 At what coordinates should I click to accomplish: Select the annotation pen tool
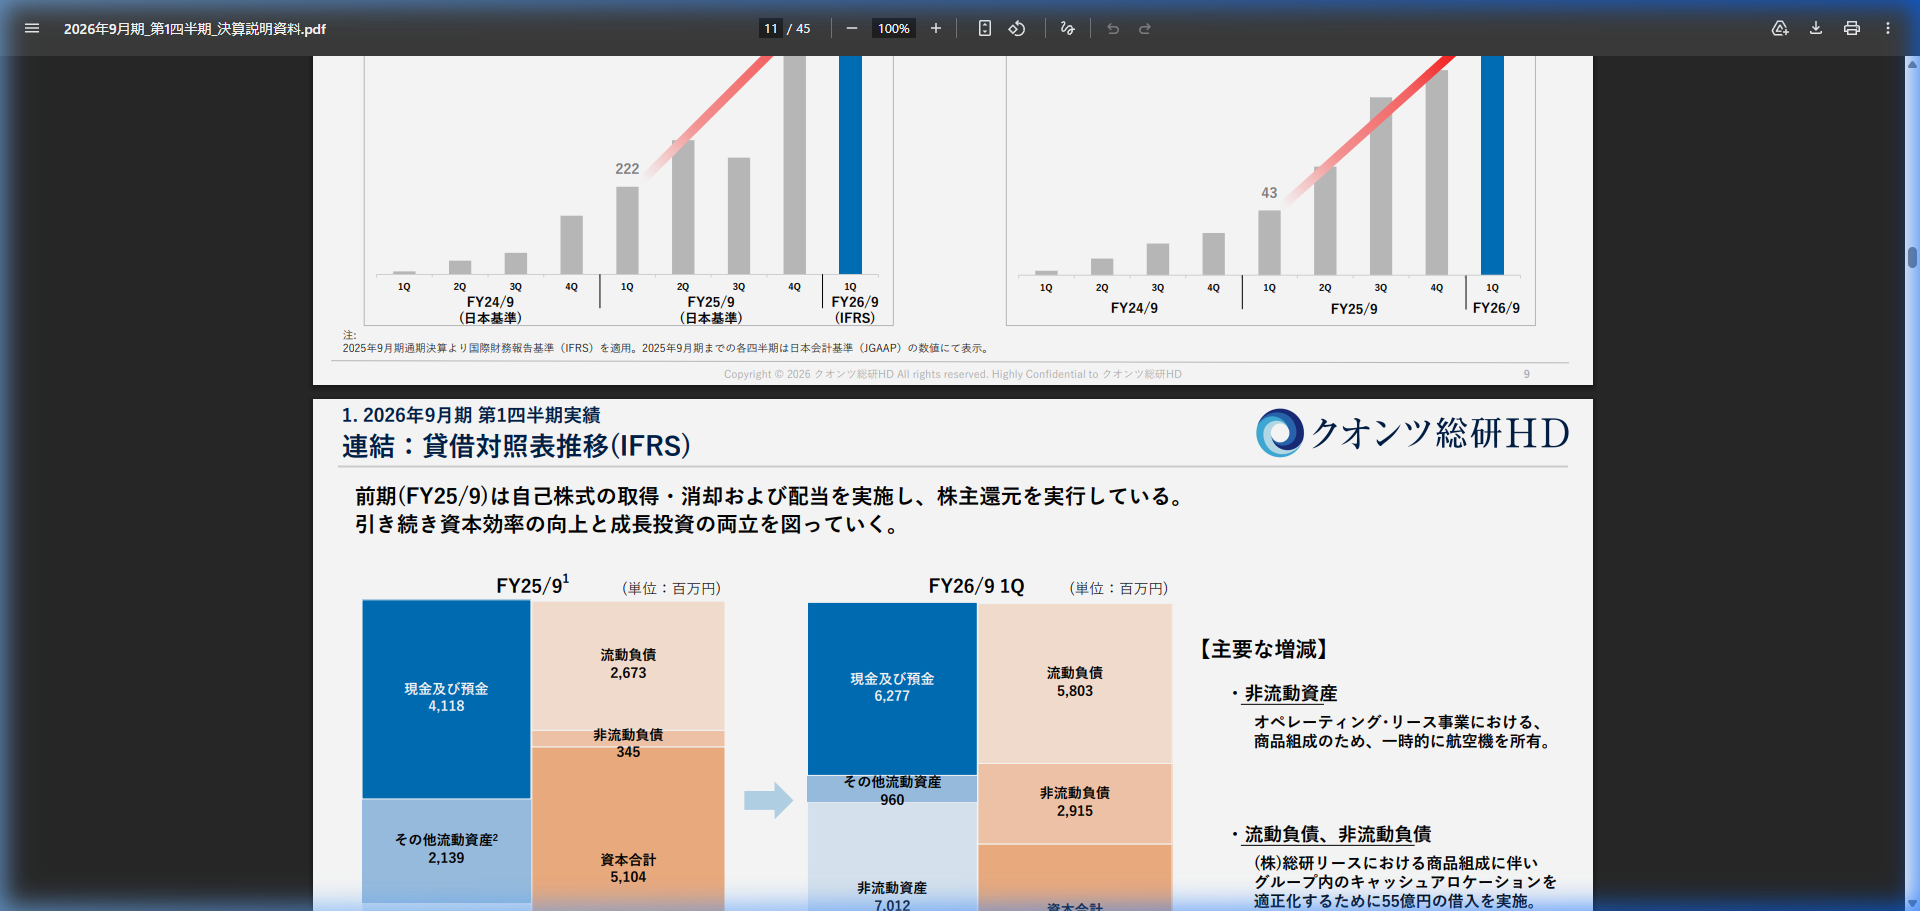1066,28
